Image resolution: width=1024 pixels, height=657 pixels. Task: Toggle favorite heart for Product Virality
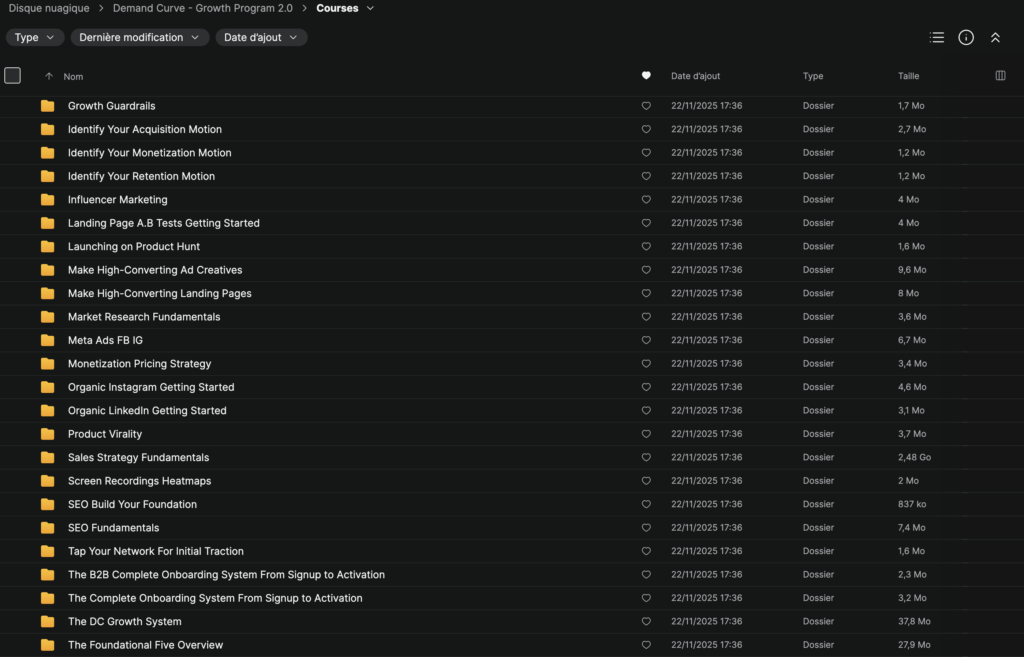click(x=646, y=434)
